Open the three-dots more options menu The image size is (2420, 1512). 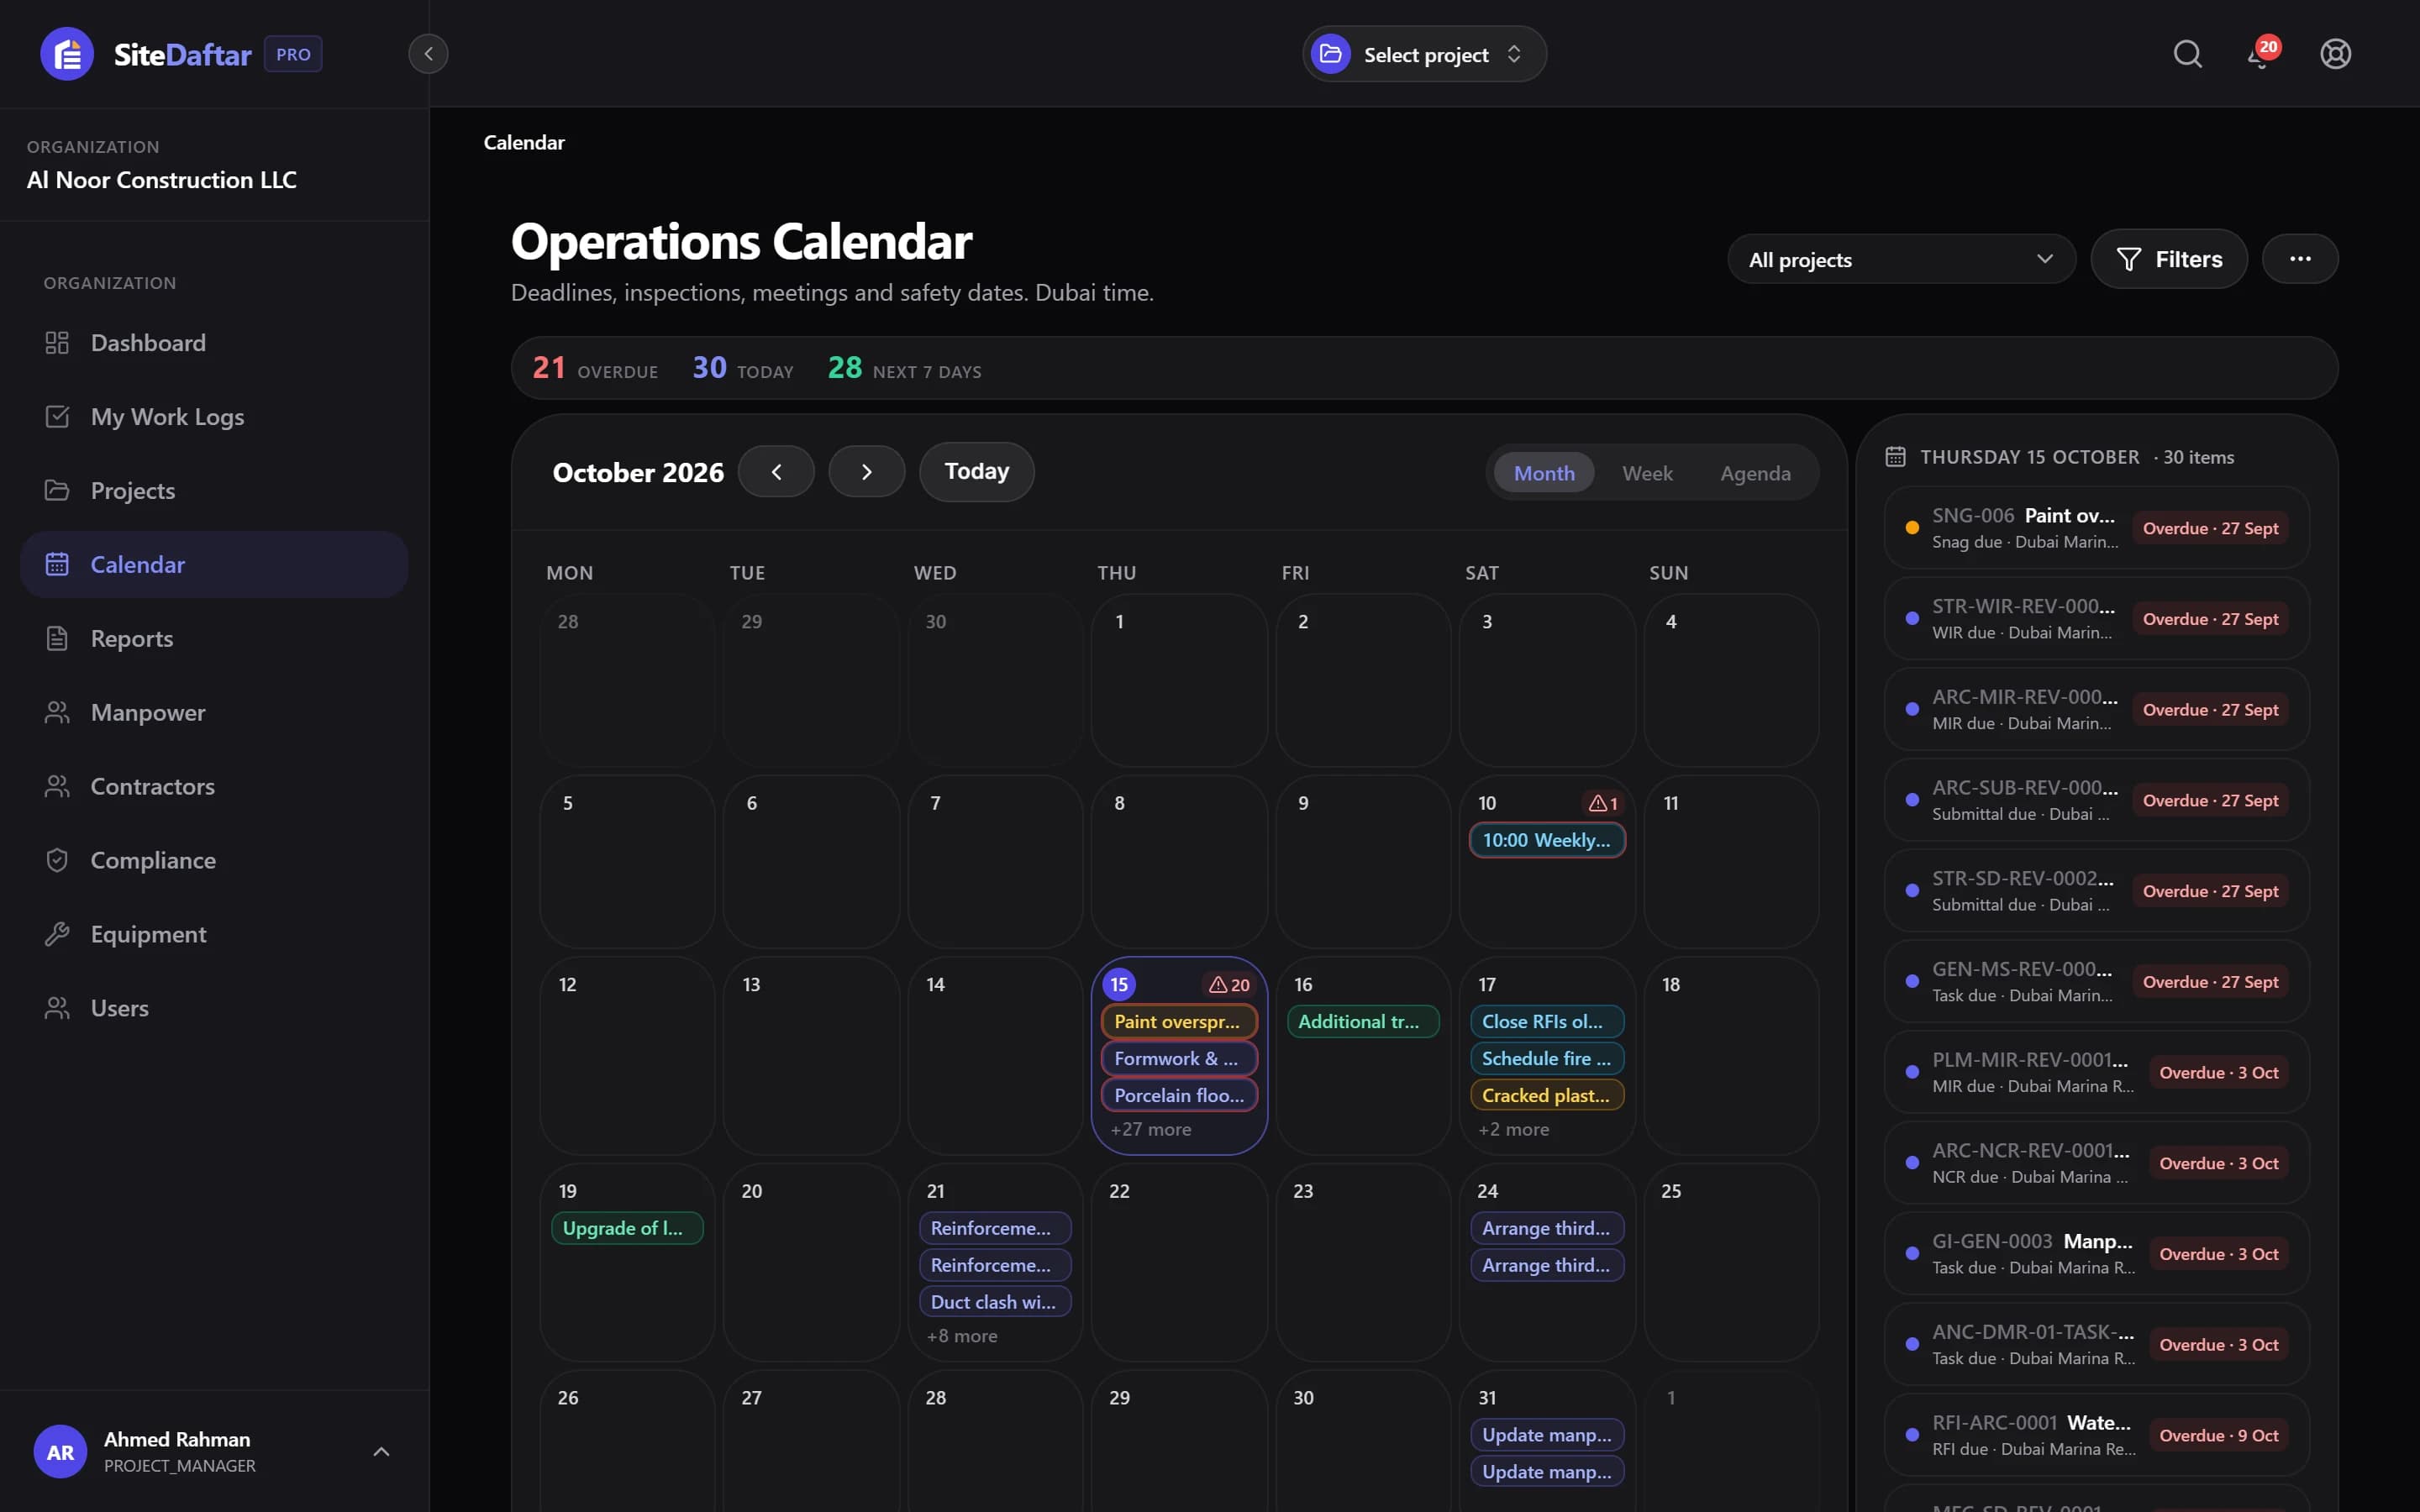[2300, 260]
